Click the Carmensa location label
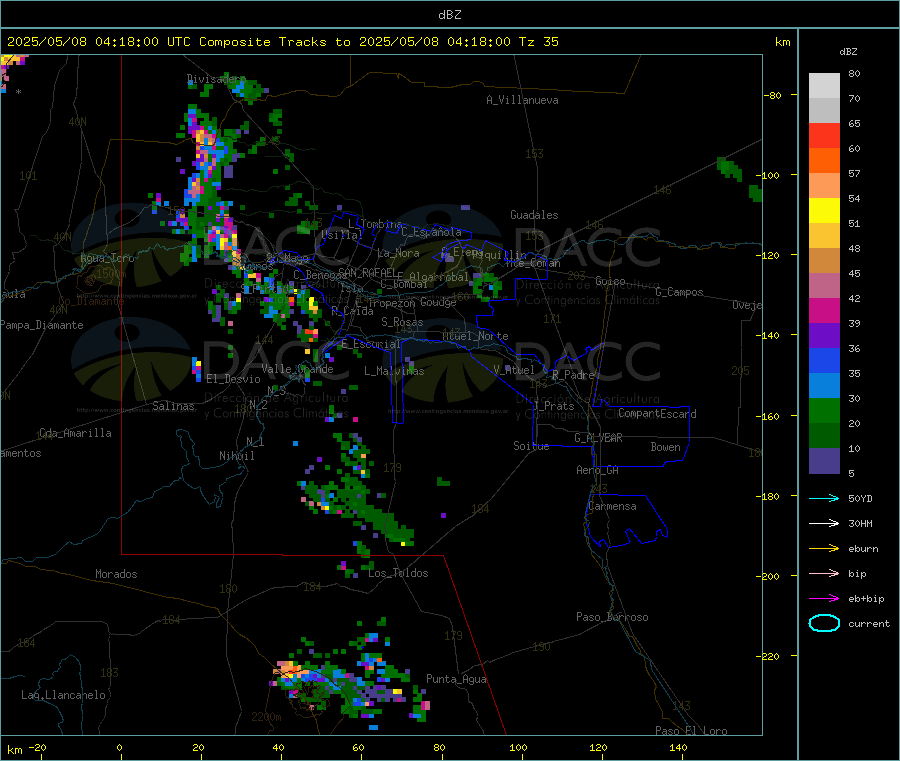Screen dimensions: 900x761 [x=612, y=506]
